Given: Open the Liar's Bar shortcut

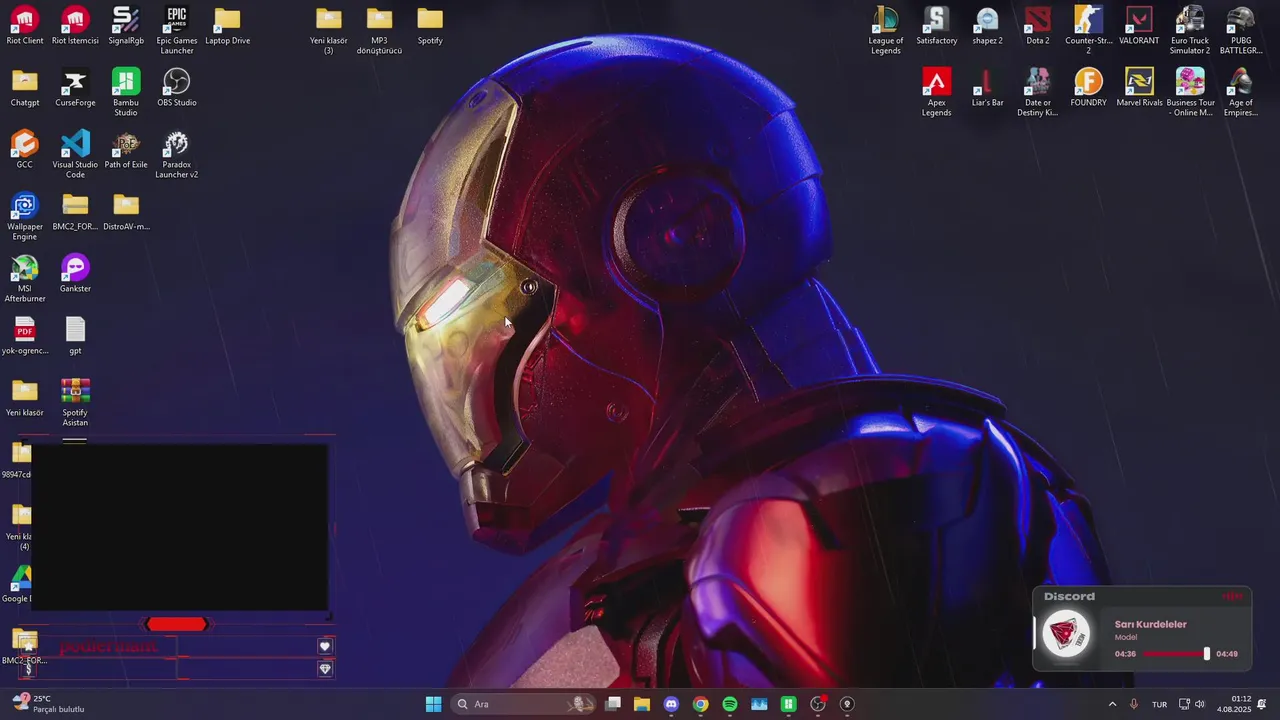Looking at the screenshot, I should [x=987, y=88].
